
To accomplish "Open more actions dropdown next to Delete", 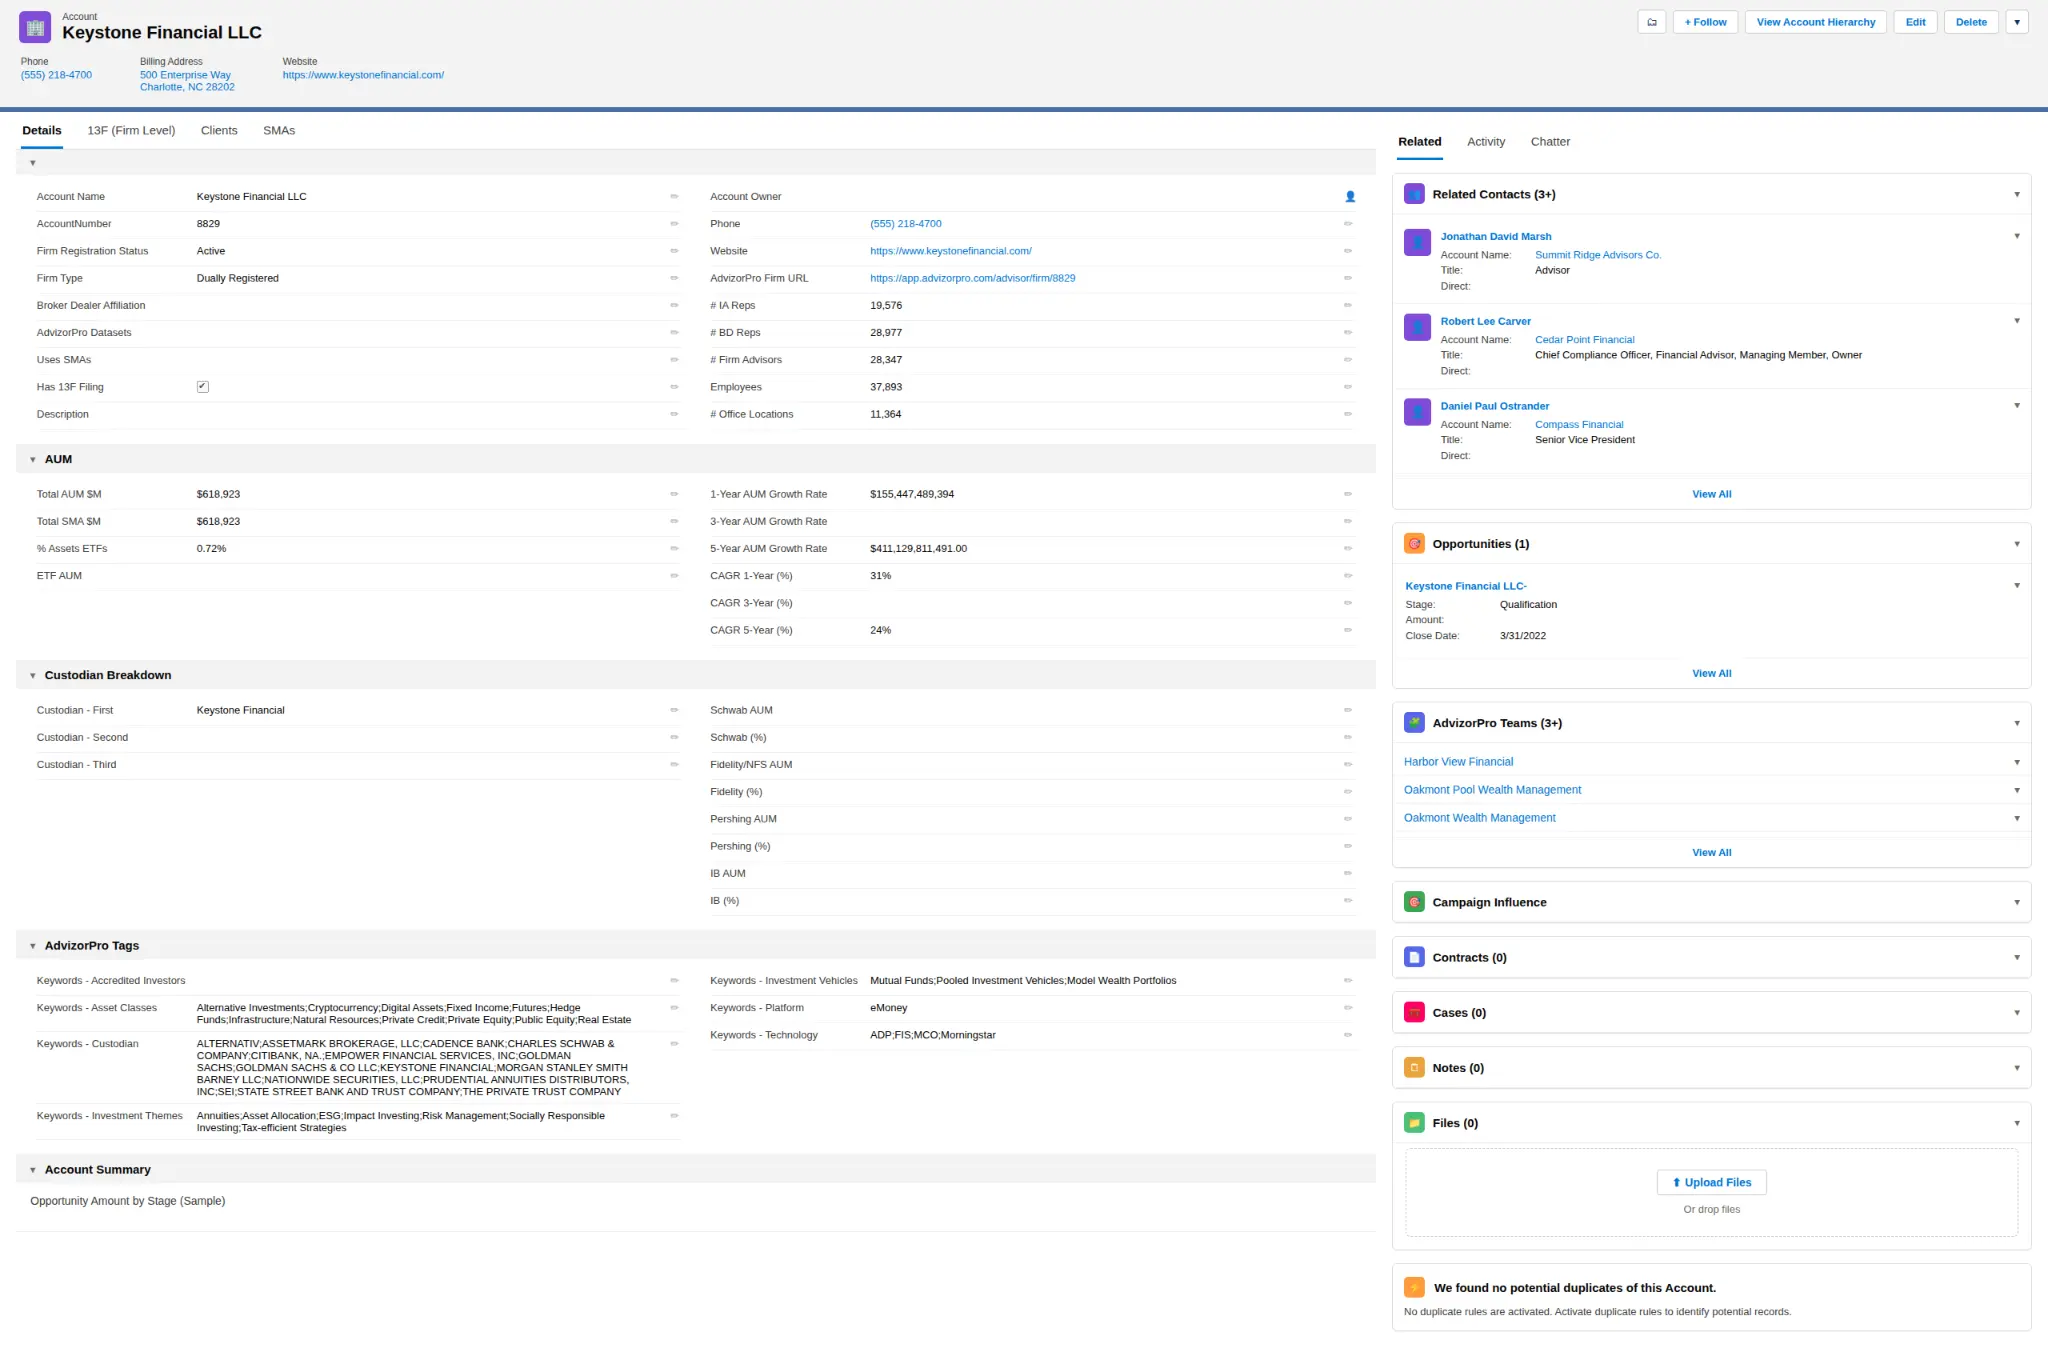I will pyautogui.click(x=2017, y=22).
